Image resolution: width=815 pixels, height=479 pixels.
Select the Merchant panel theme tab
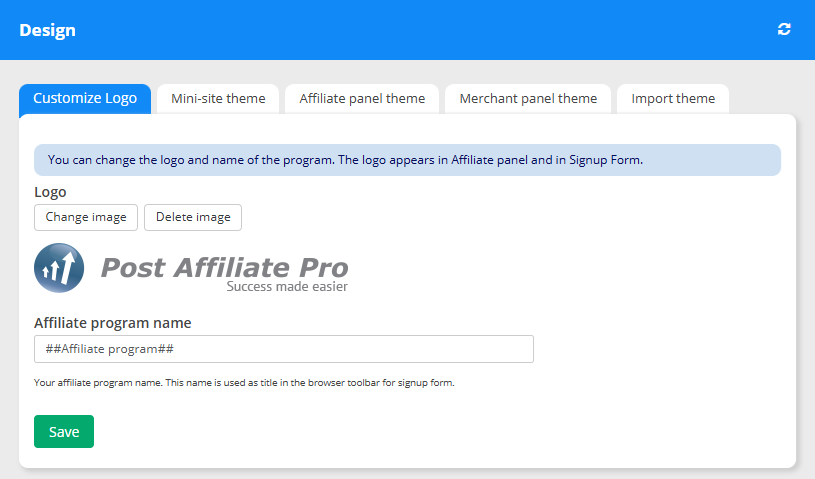[x=527, y=98]
